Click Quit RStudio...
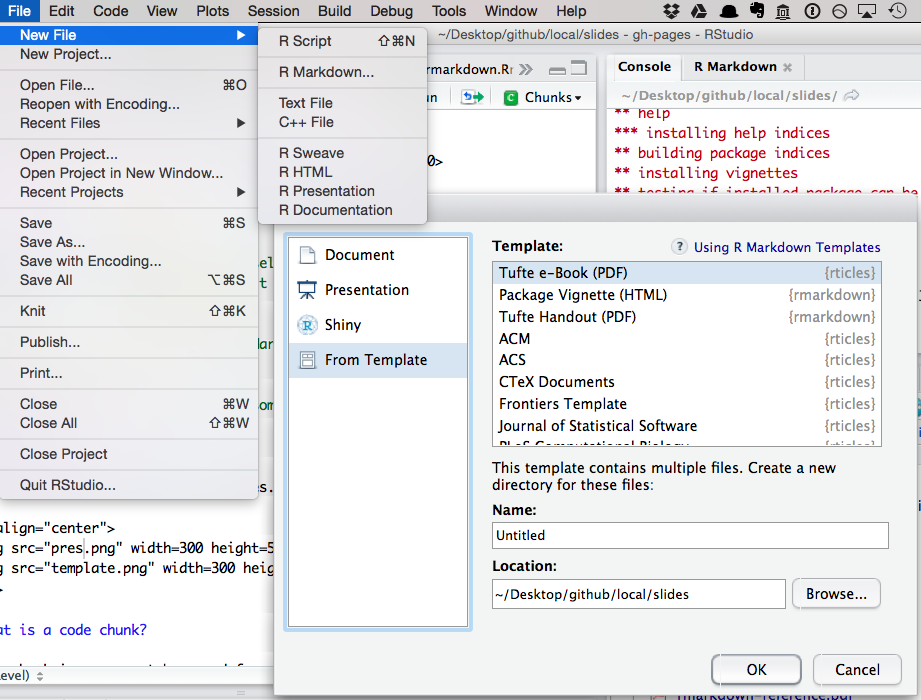Screen dimensions: 921x700 click(129, 486)
